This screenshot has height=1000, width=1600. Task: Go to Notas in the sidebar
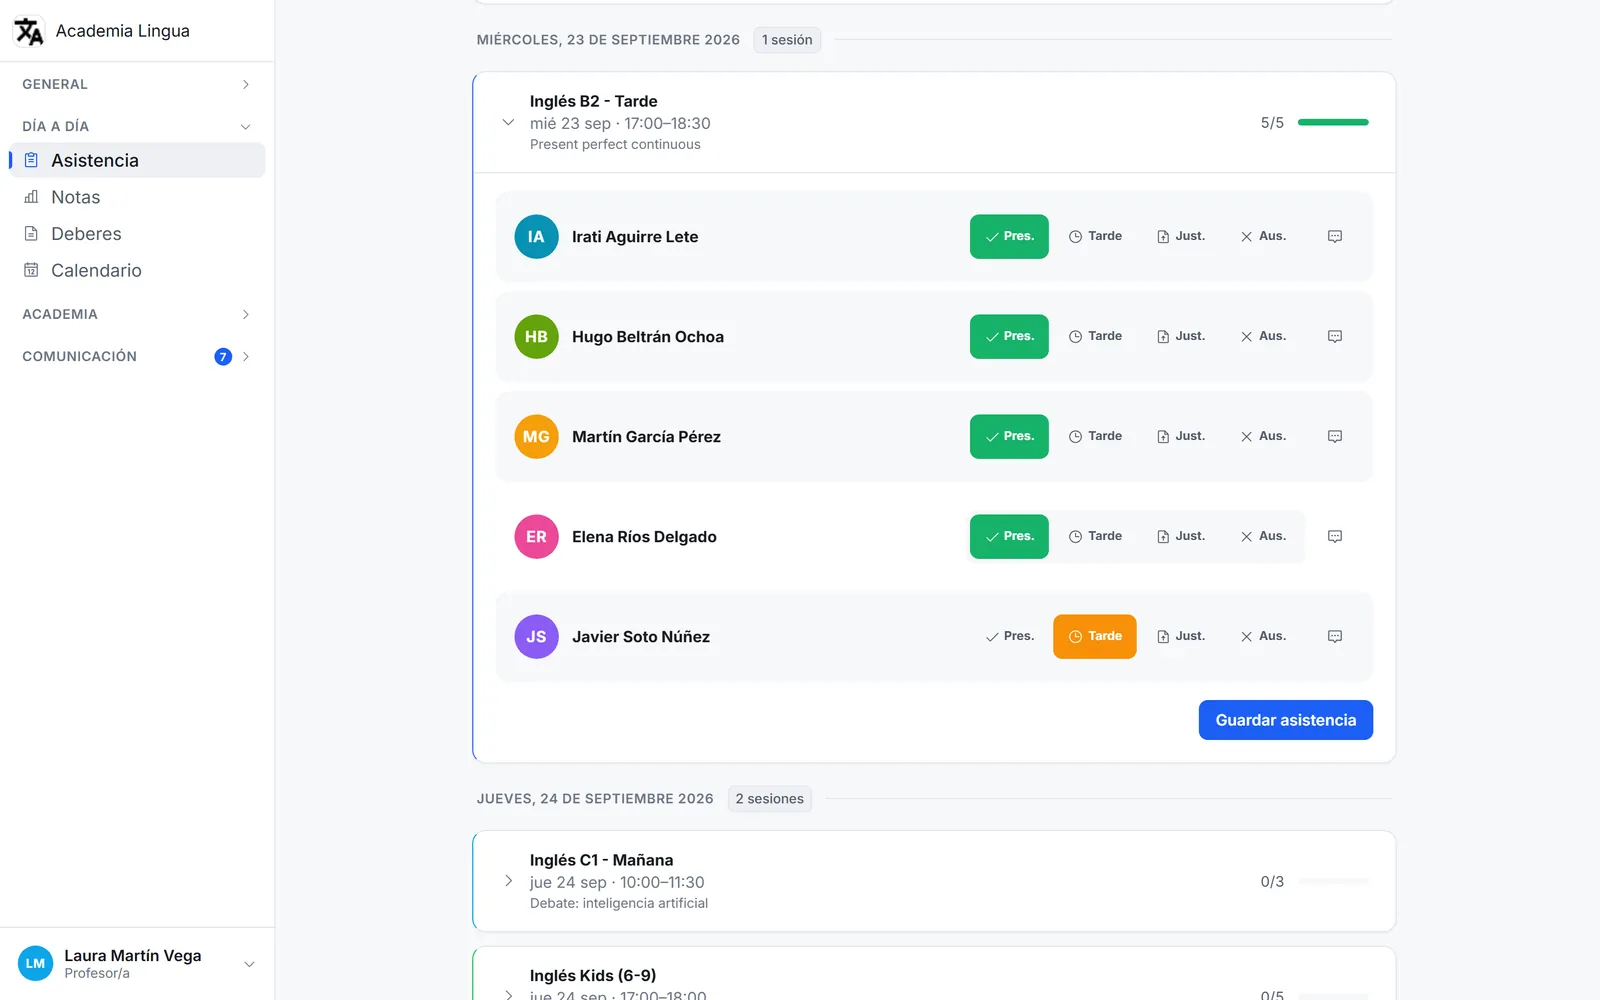(x=137, y=198)
